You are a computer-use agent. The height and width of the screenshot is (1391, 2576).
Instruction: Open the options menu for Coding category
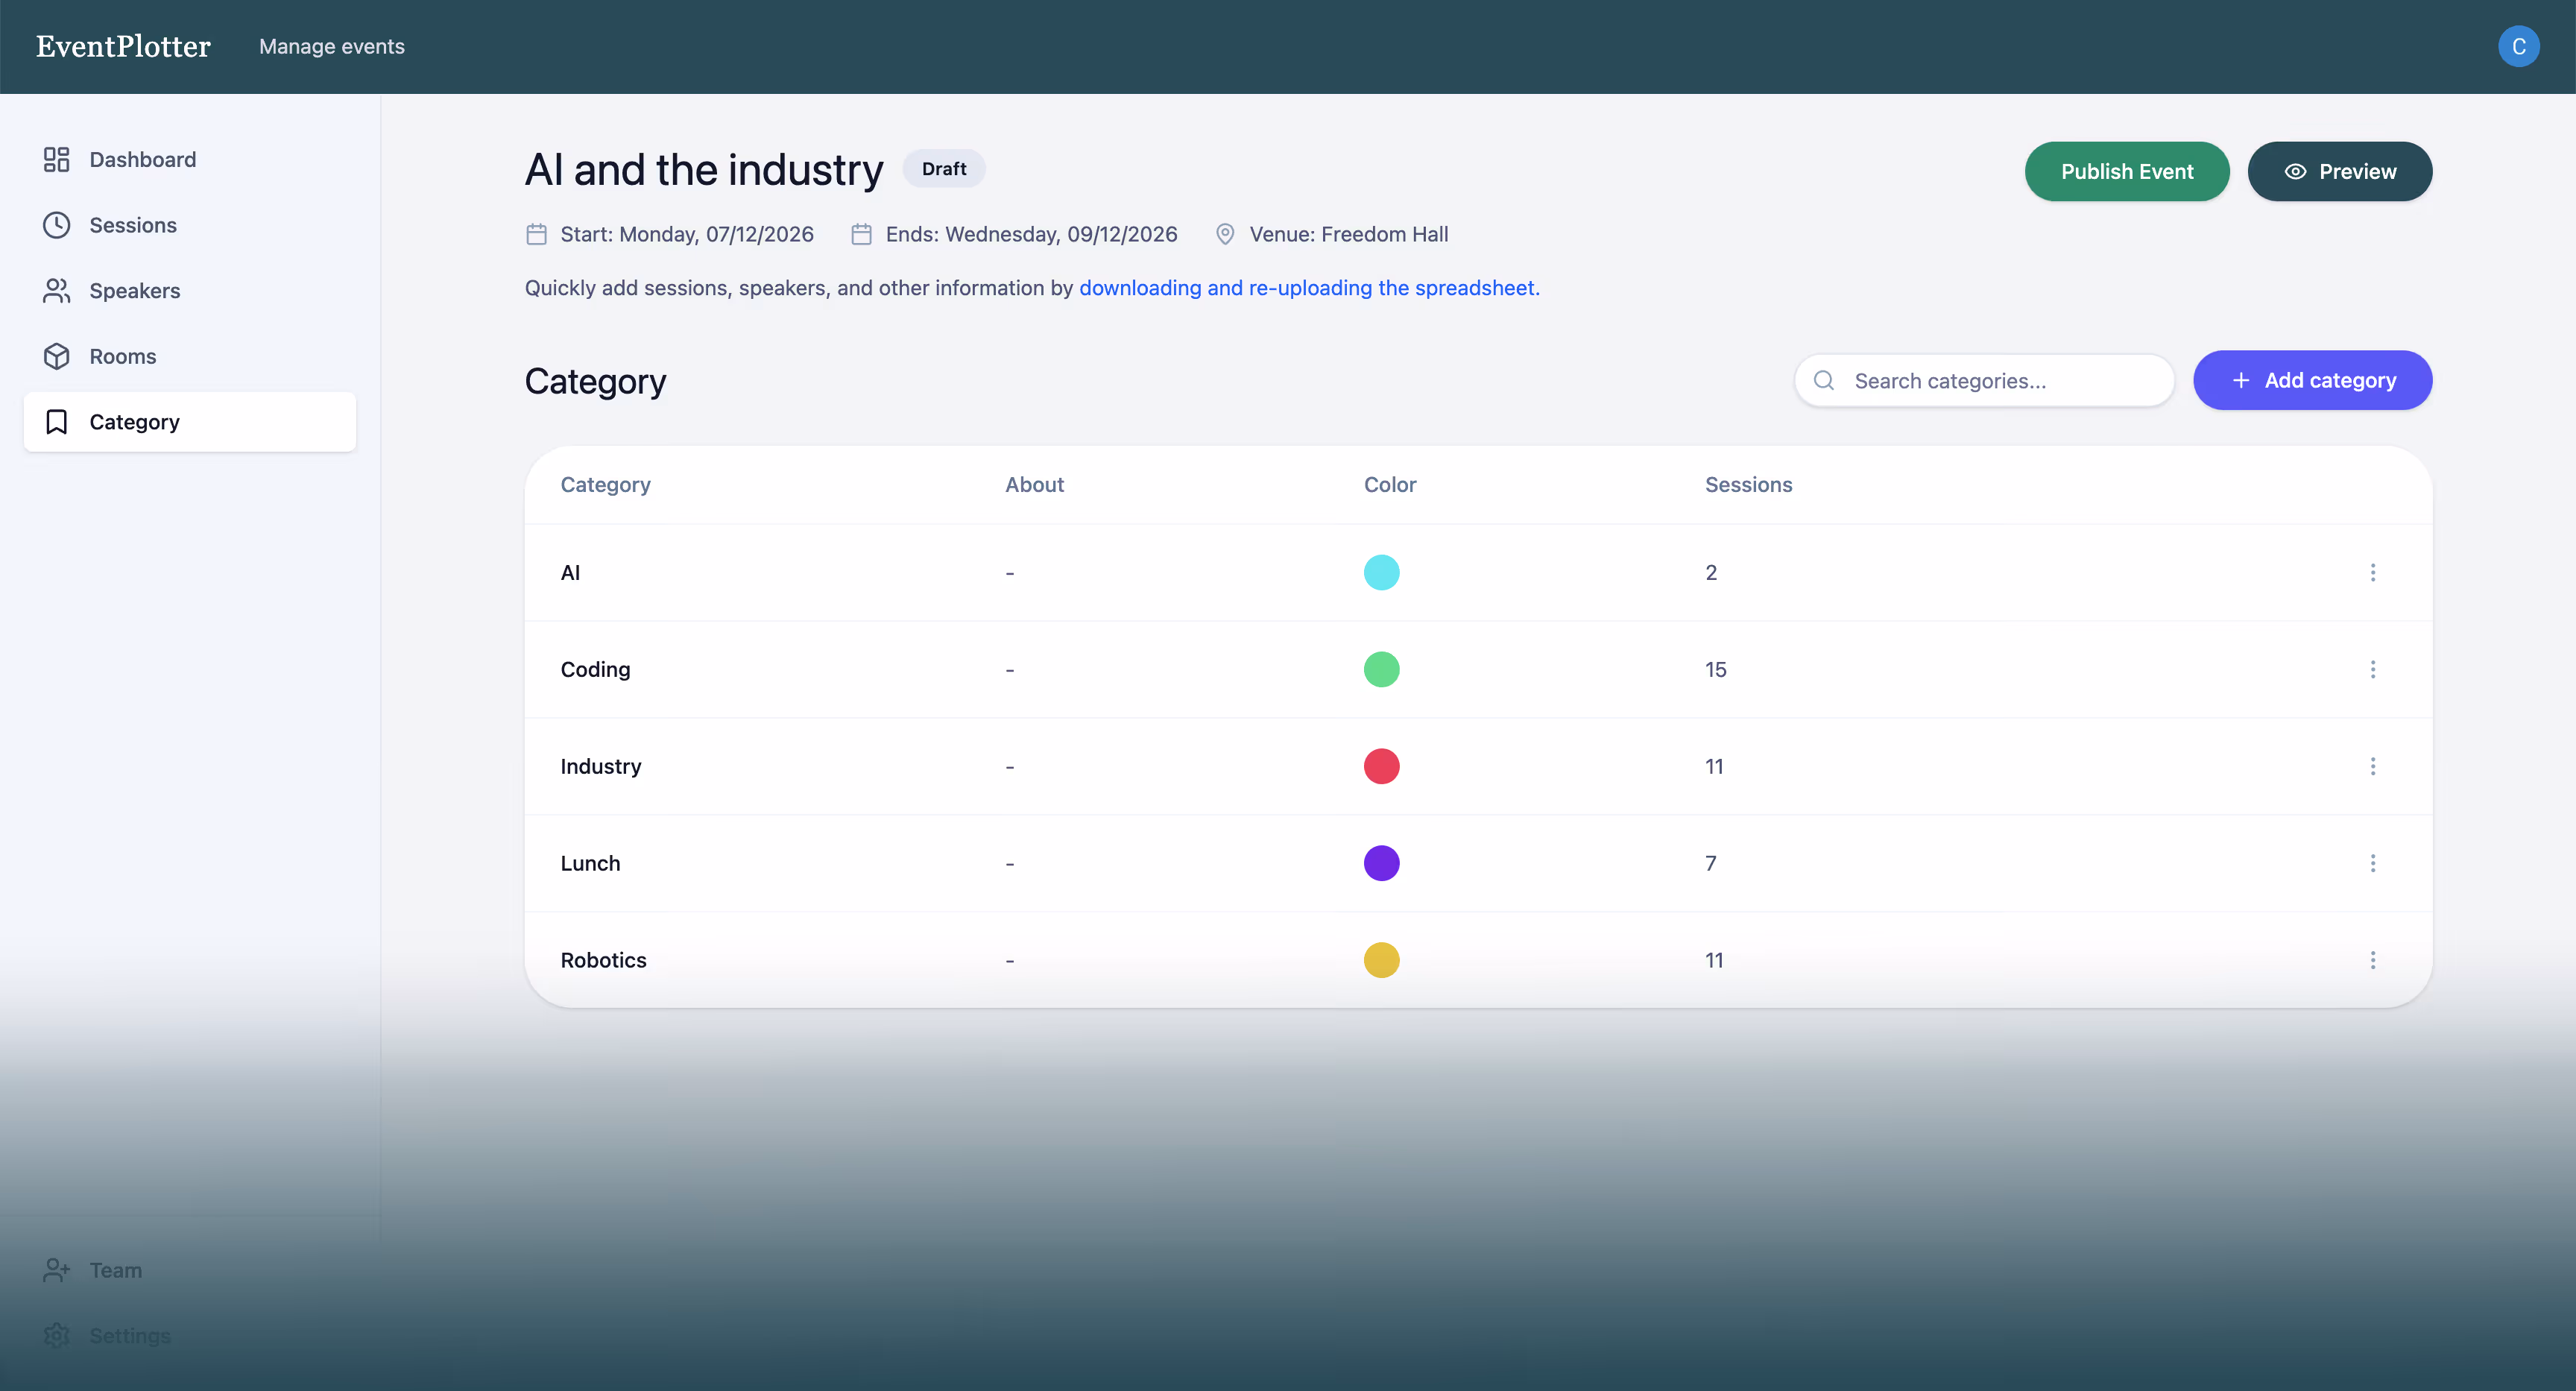(x=2372, y=670)
